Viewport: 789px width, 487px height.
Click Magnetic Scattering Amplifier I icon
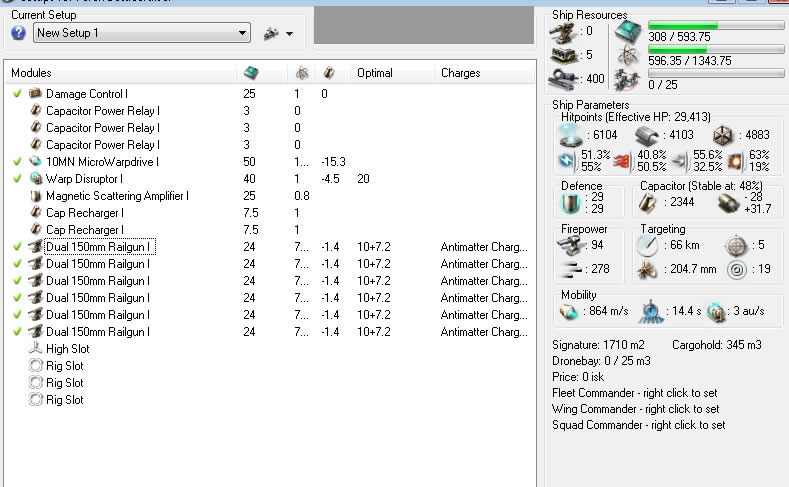click(35, 196)
